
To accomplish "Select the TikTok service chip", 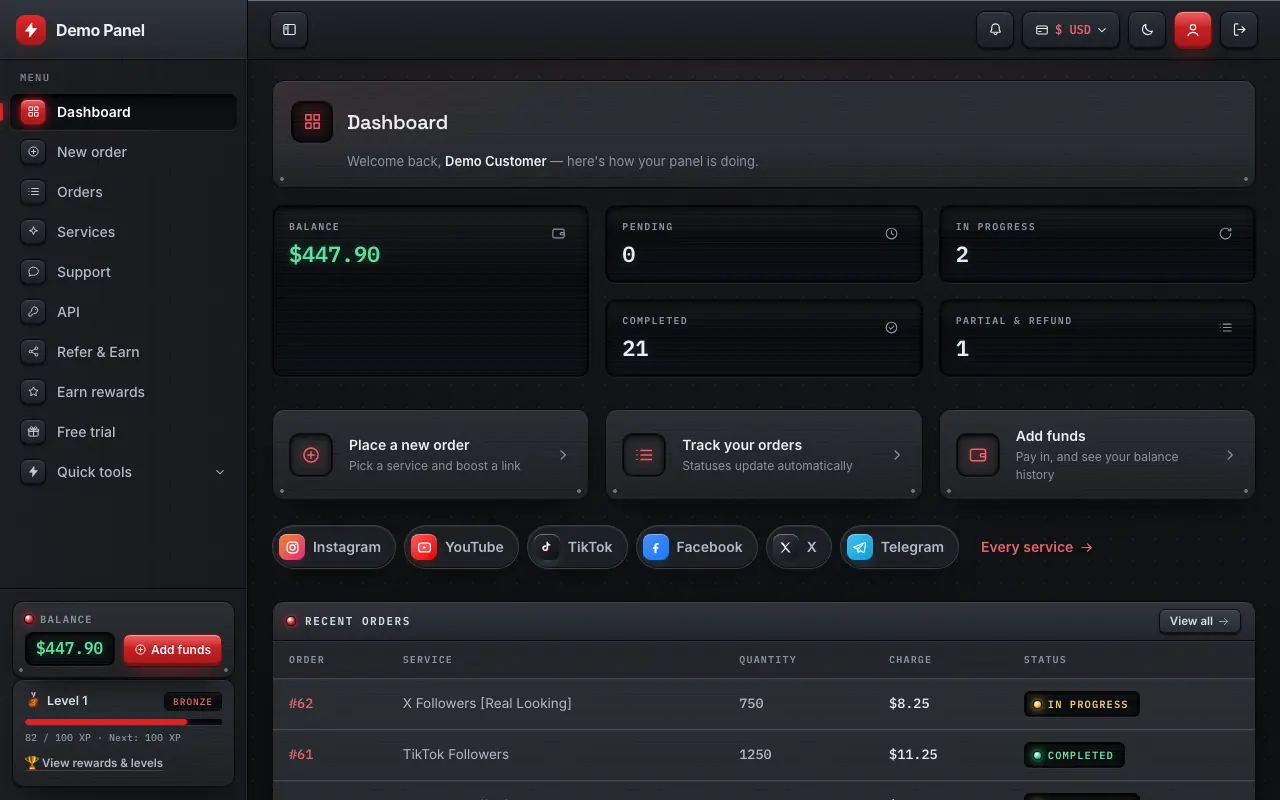I will [577, 547].
